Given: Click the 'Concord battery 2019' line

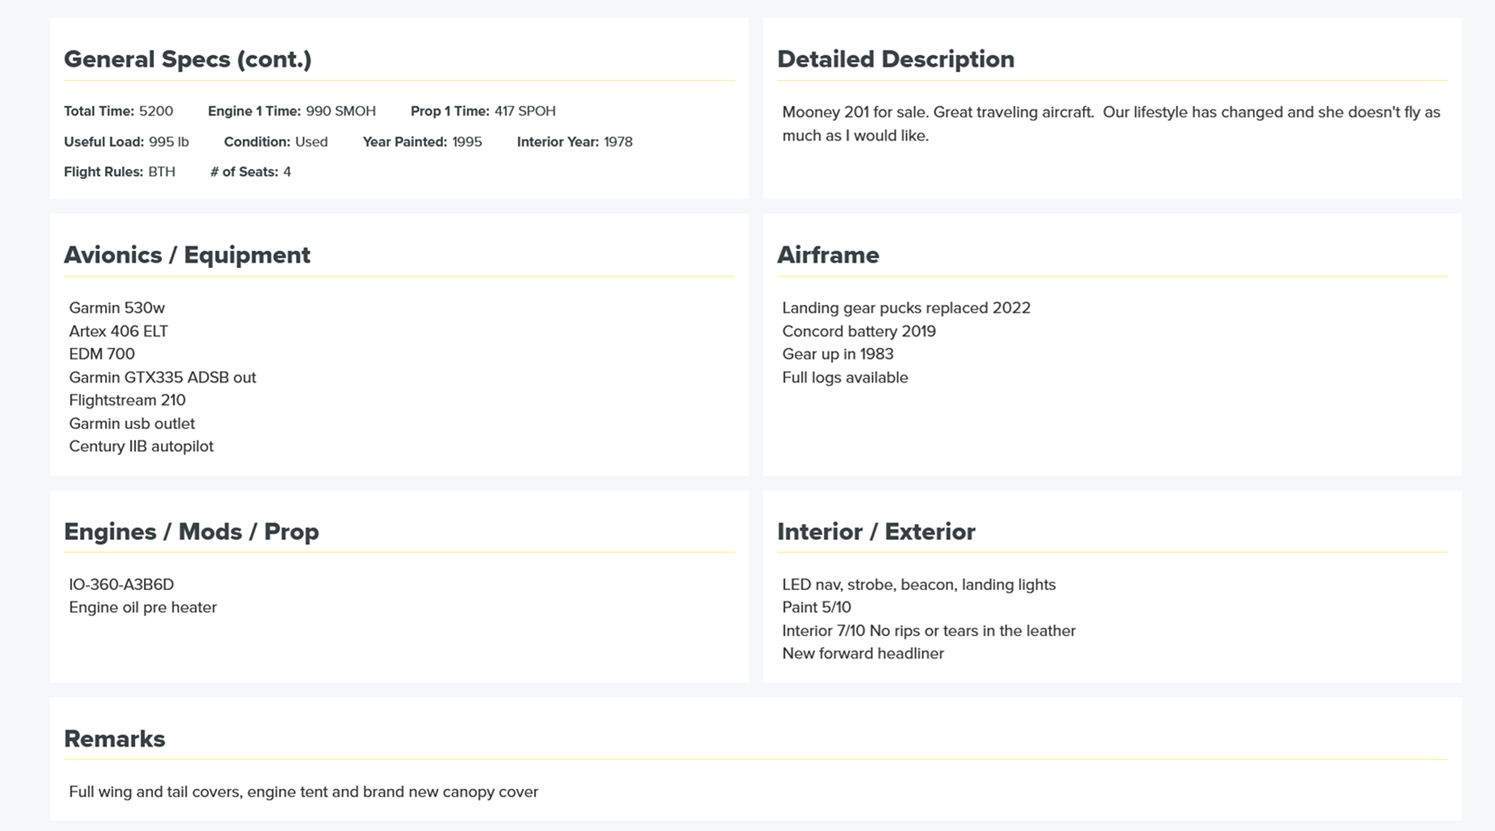Looking at the screenshot, I should [859, 331].
